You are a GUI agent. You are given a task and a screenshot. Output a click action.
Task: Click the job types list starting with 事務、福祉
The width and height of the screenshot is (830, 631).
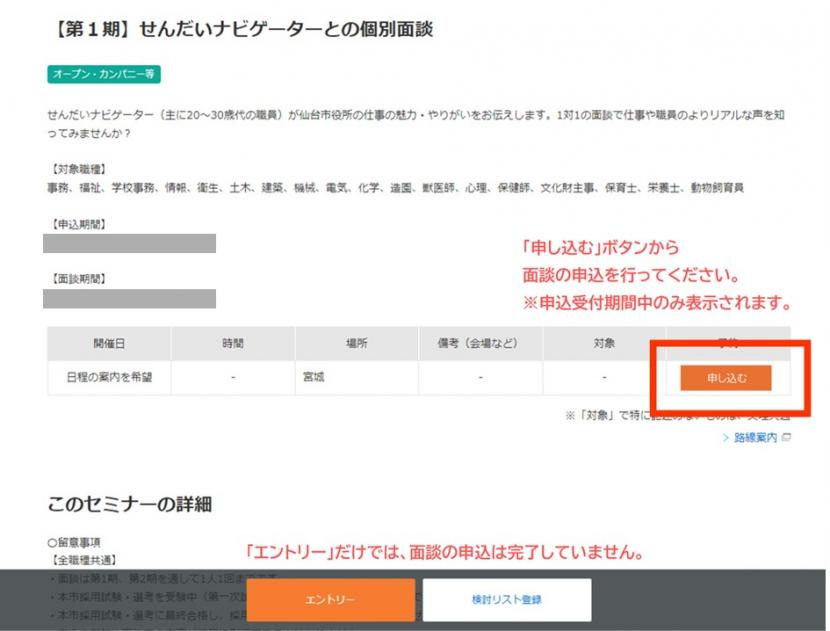coord(395,188)
